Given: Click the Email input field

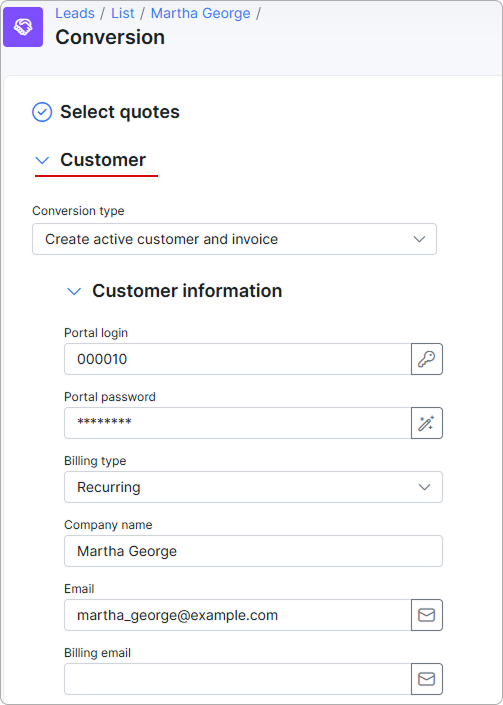Looking at the screenshot, I should 238,615.
